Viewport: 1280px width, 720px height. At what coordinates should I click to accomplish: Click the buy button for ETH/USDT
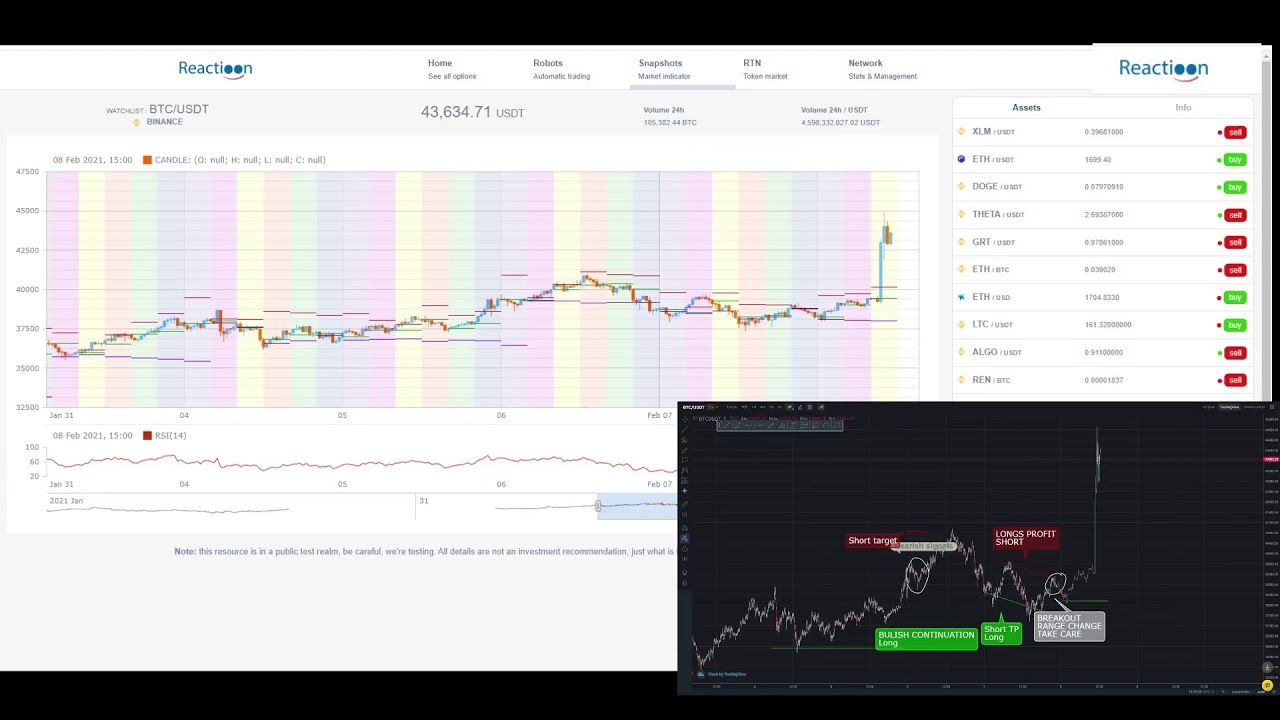[x=1235, y=159]
